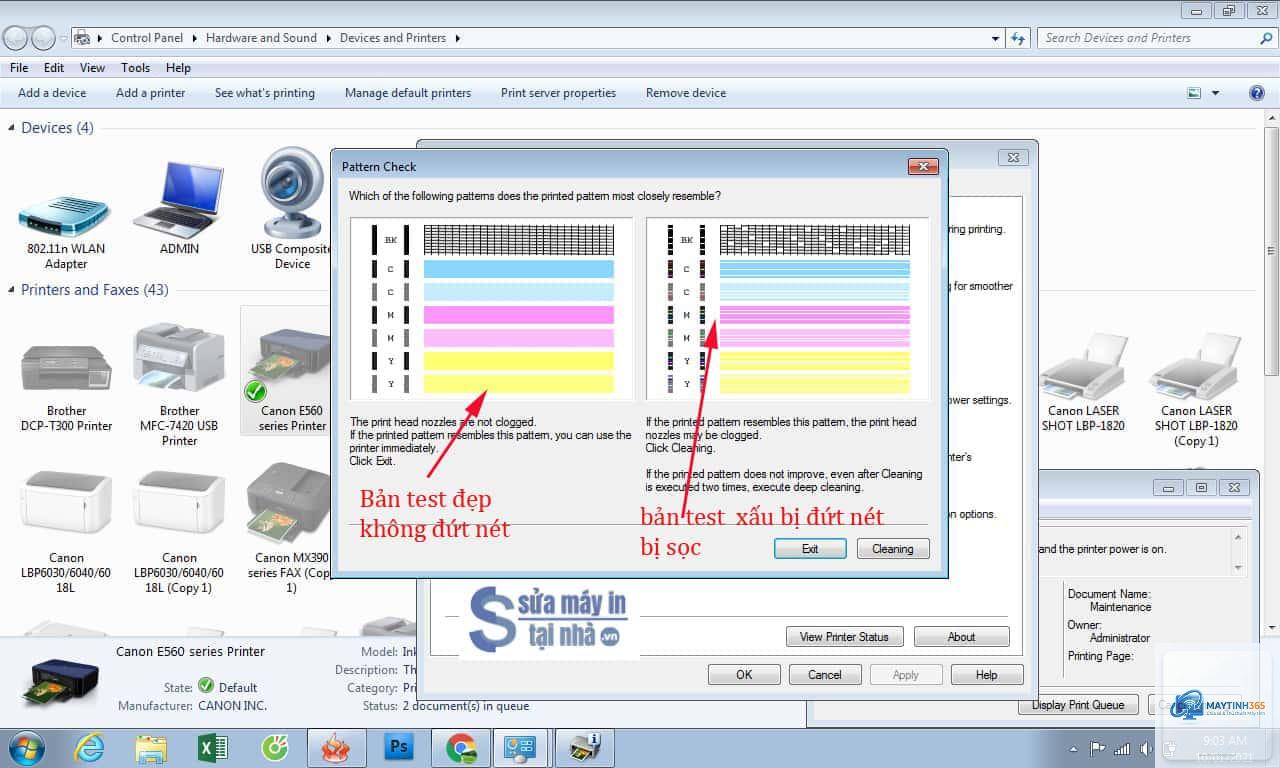This screenshot has height=768, width=1280.
Task: Close the Pattern Check dialog
Action: point(922,167)
